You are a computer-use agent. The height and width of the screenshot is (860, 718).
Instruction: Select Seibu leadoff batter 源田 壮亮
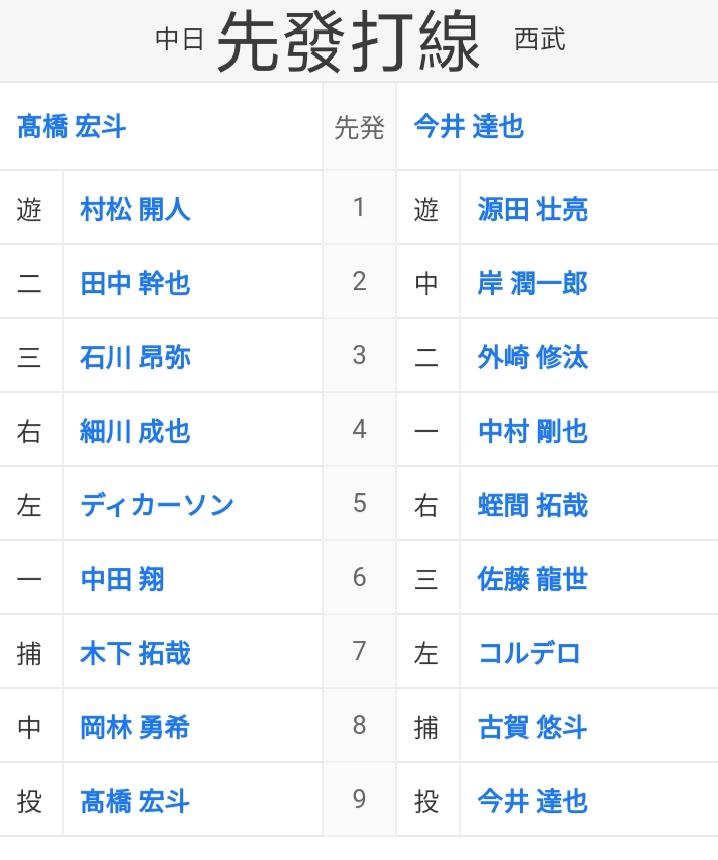tap(533, 209)
